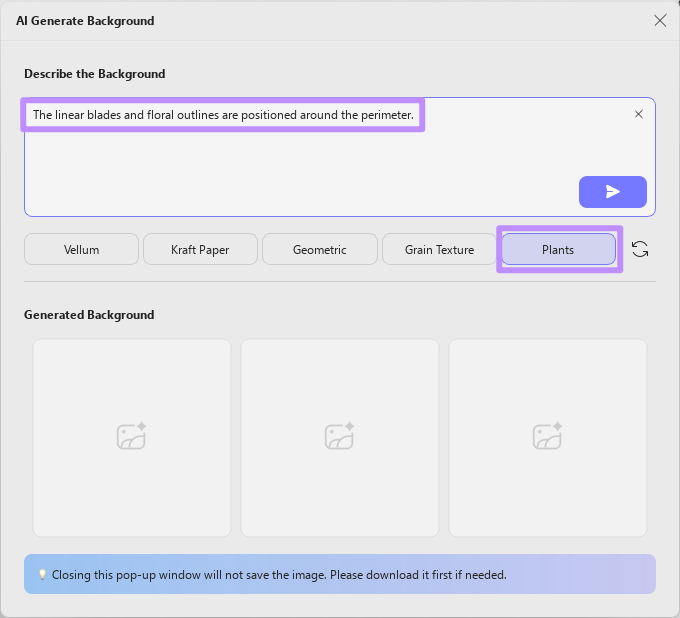Screen dimensions: 680x618
Task: Clear the description text field
Action: (638, 114)
